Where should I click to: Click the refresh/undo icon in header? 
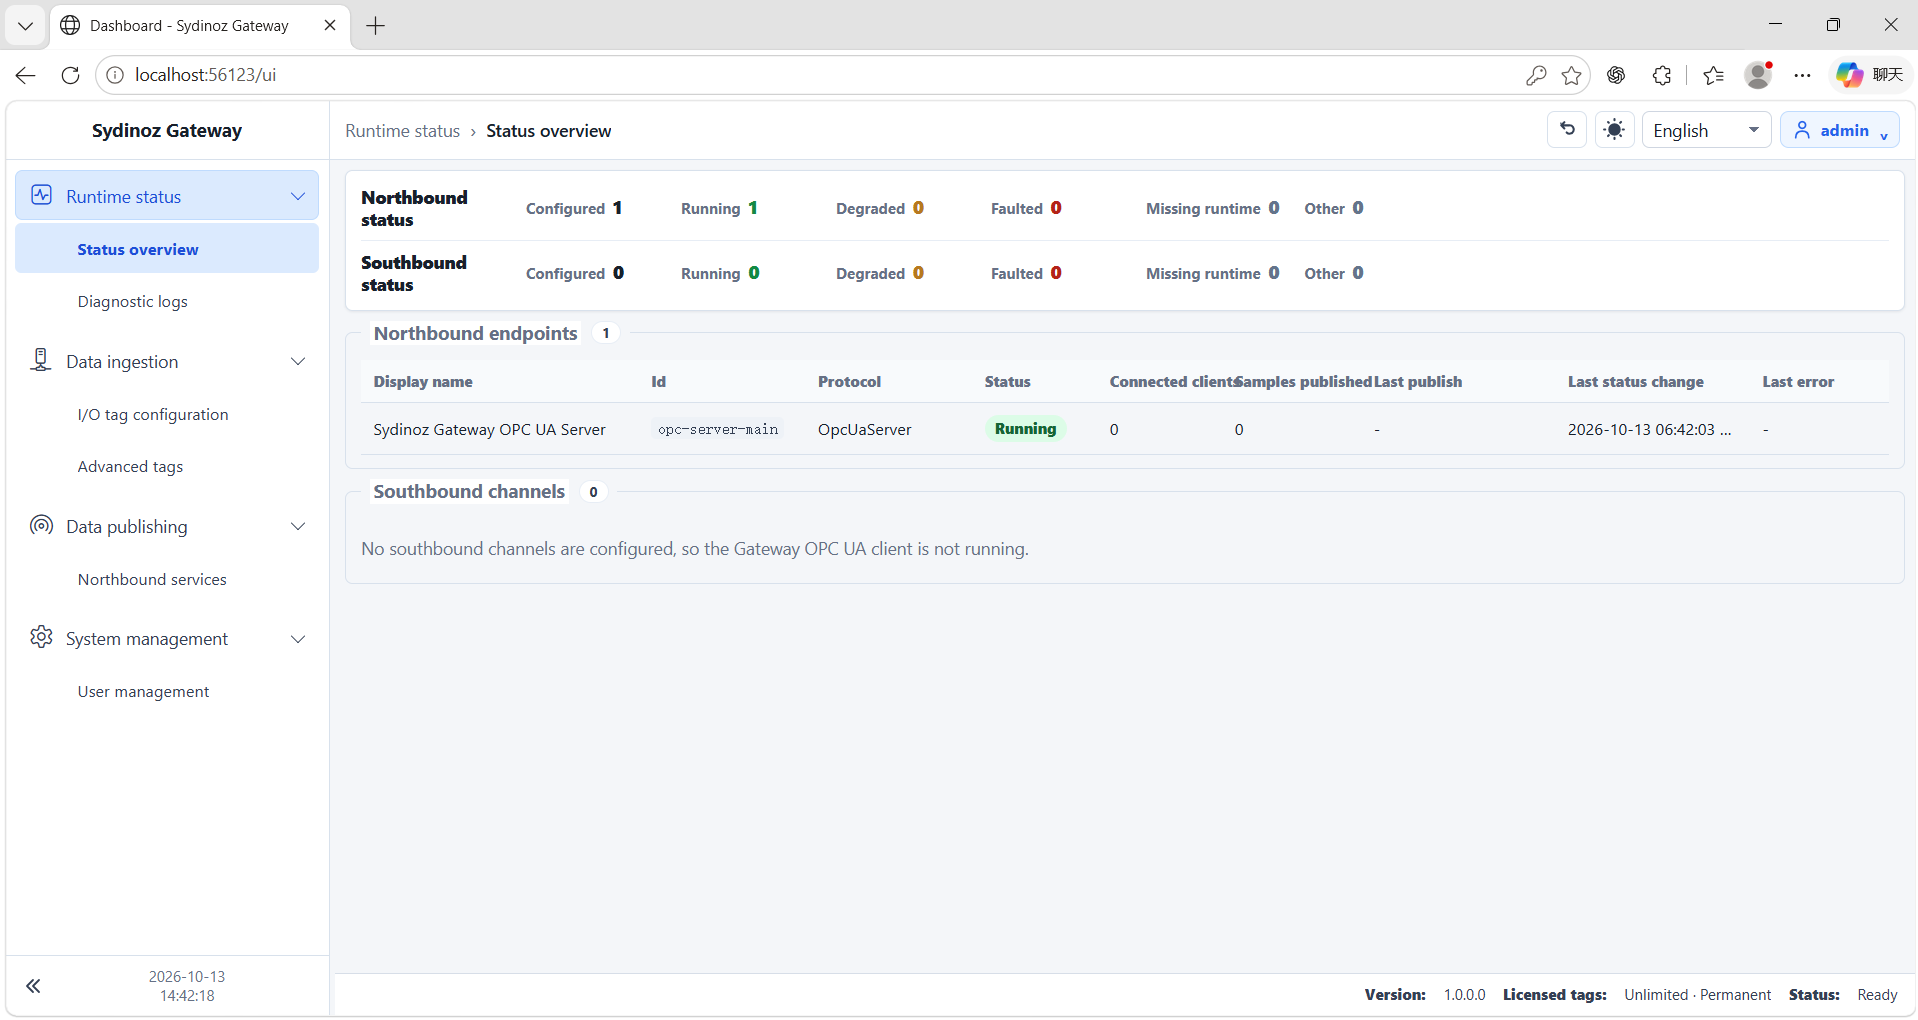tap(1567, 130)
